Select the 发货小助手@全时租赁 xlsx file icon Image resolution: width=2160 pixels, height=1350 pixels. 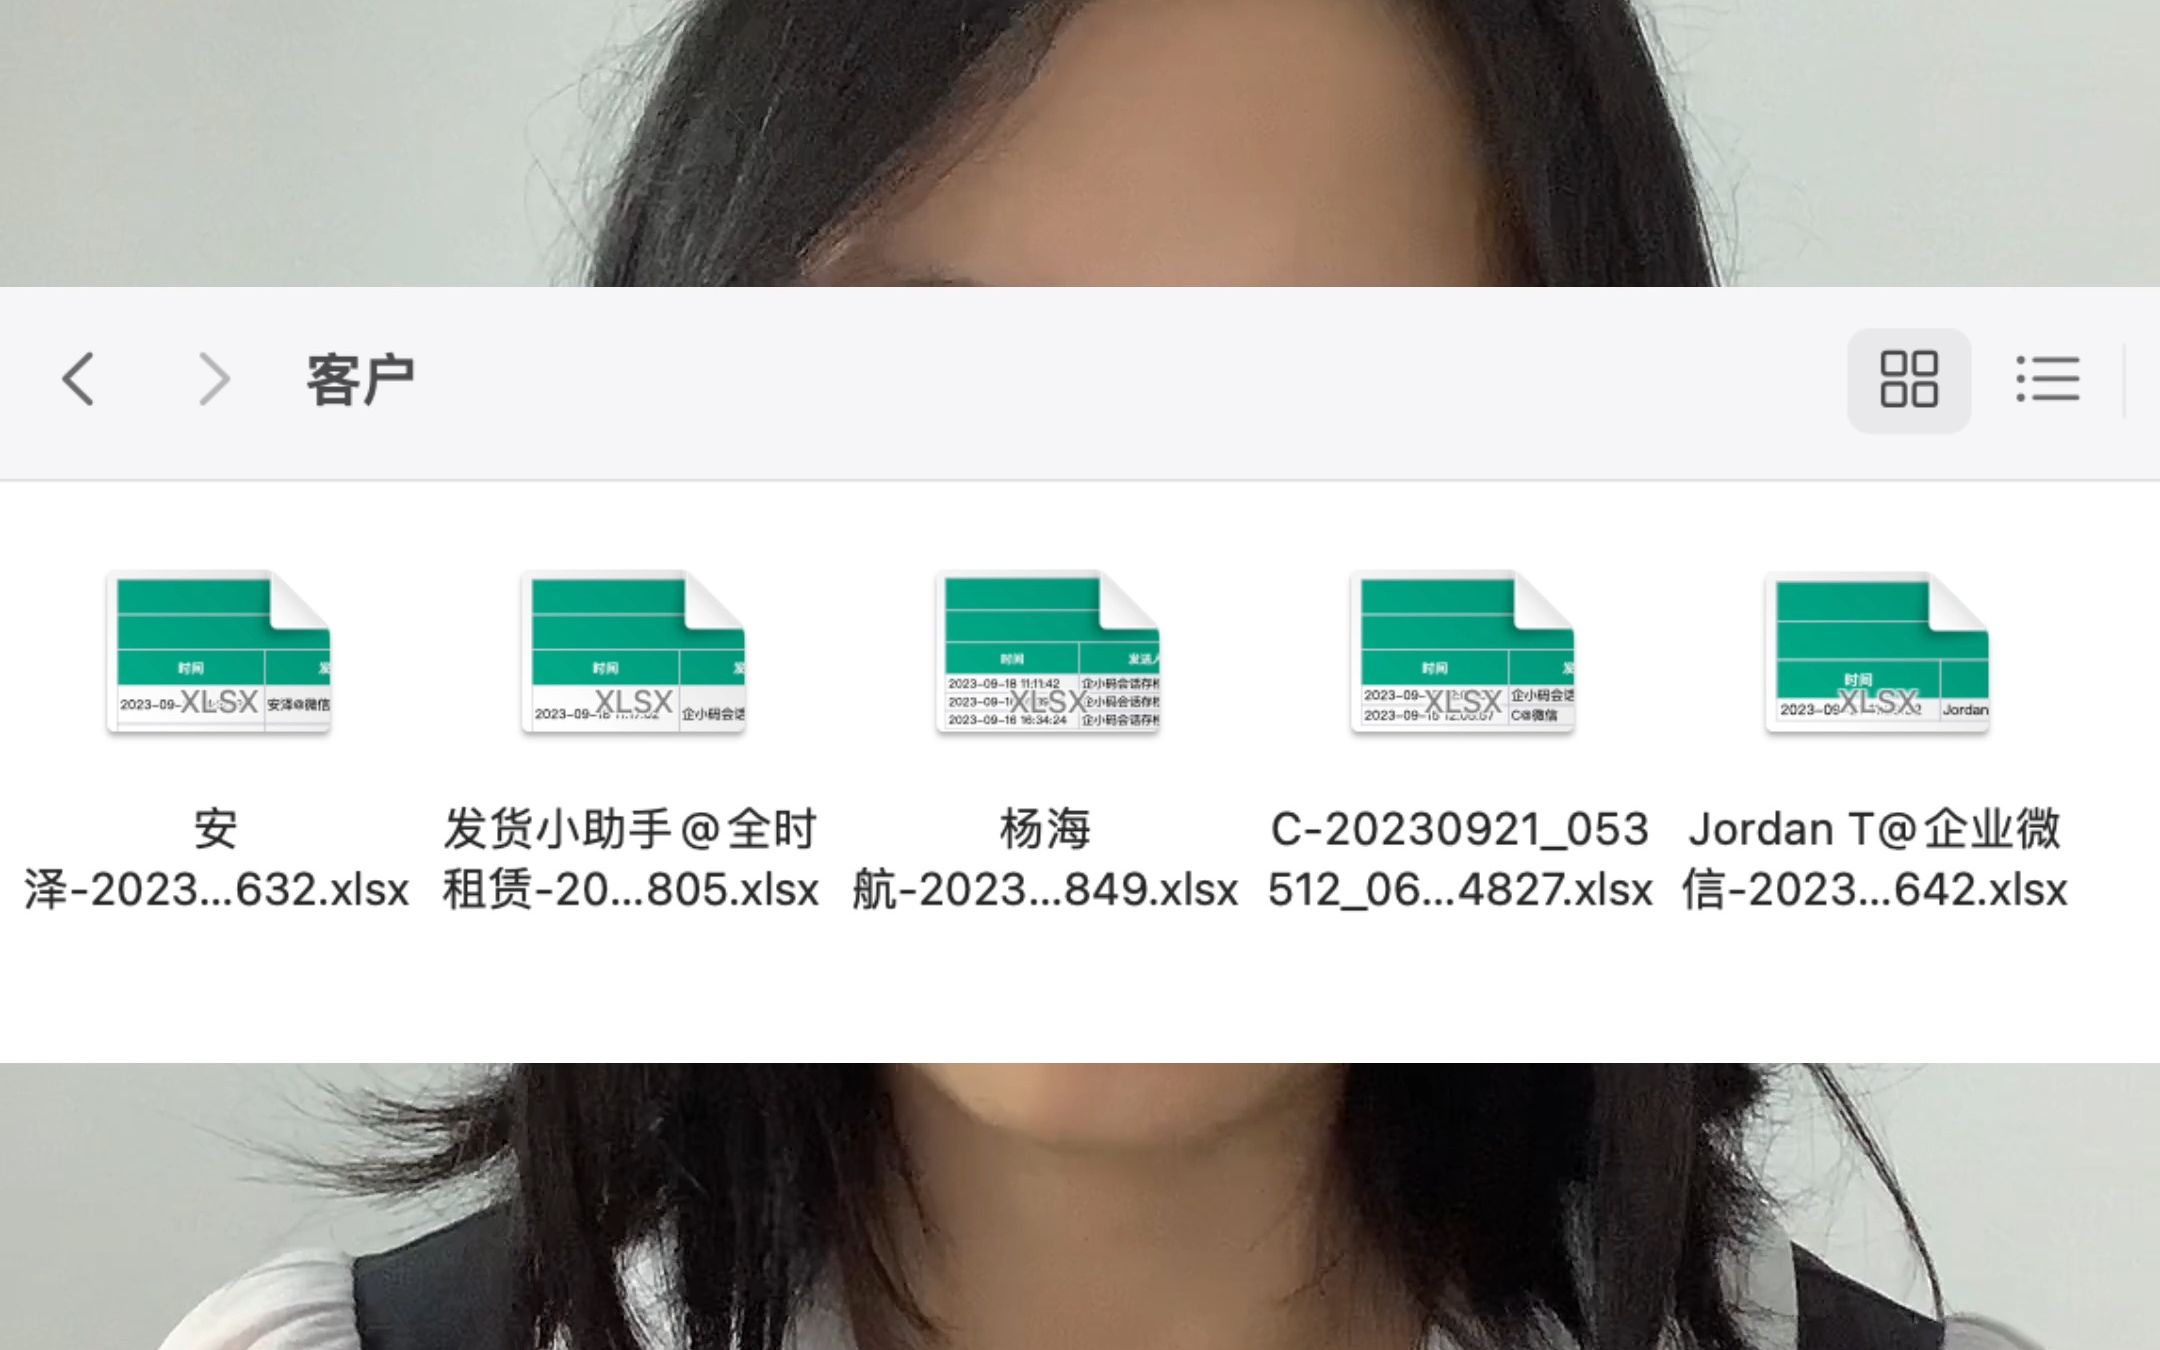click(x=632, y=652)
